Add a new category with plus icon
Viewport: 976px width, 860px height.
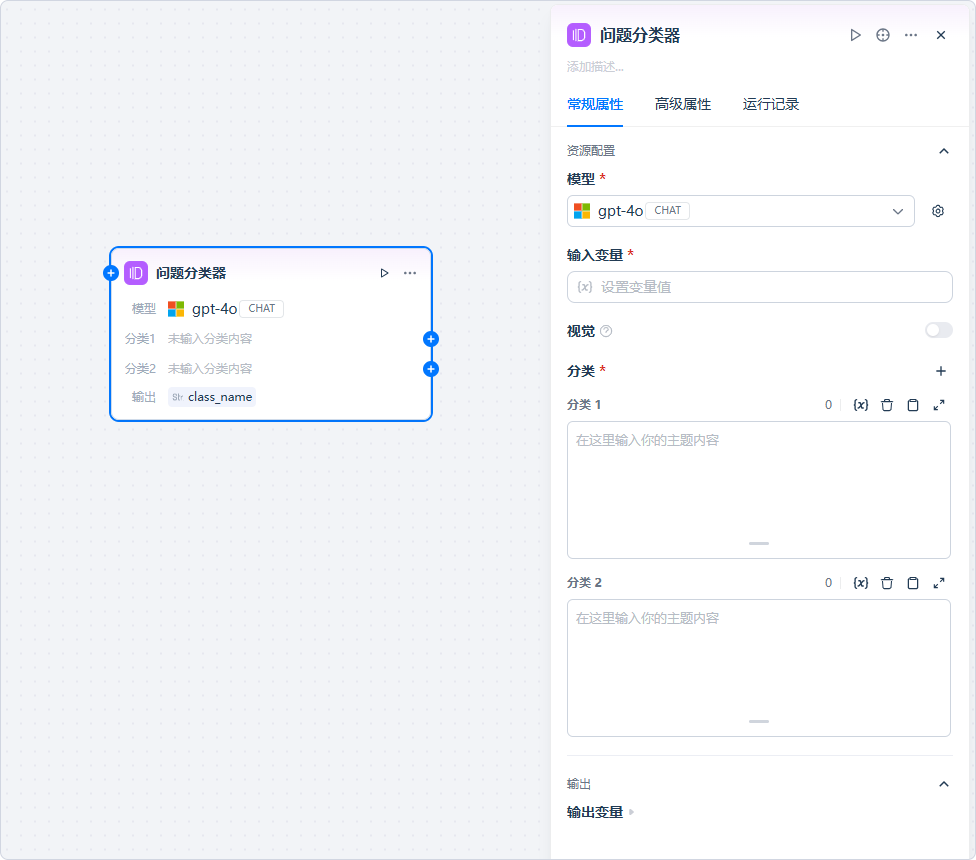point(940,371)
